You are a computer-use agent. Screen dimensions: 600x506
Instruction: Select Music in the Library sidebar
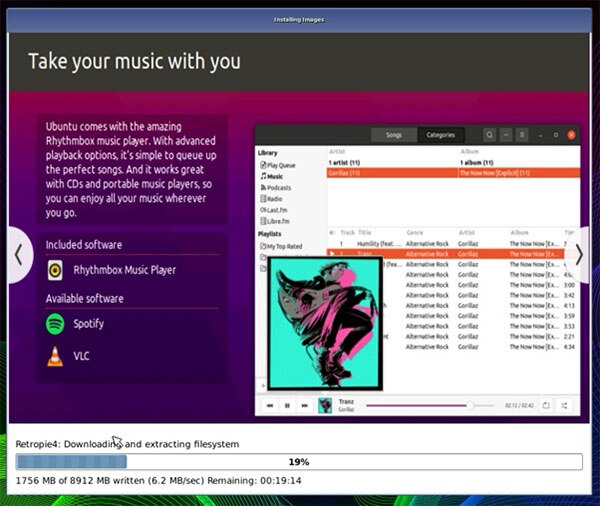point(272,176)
